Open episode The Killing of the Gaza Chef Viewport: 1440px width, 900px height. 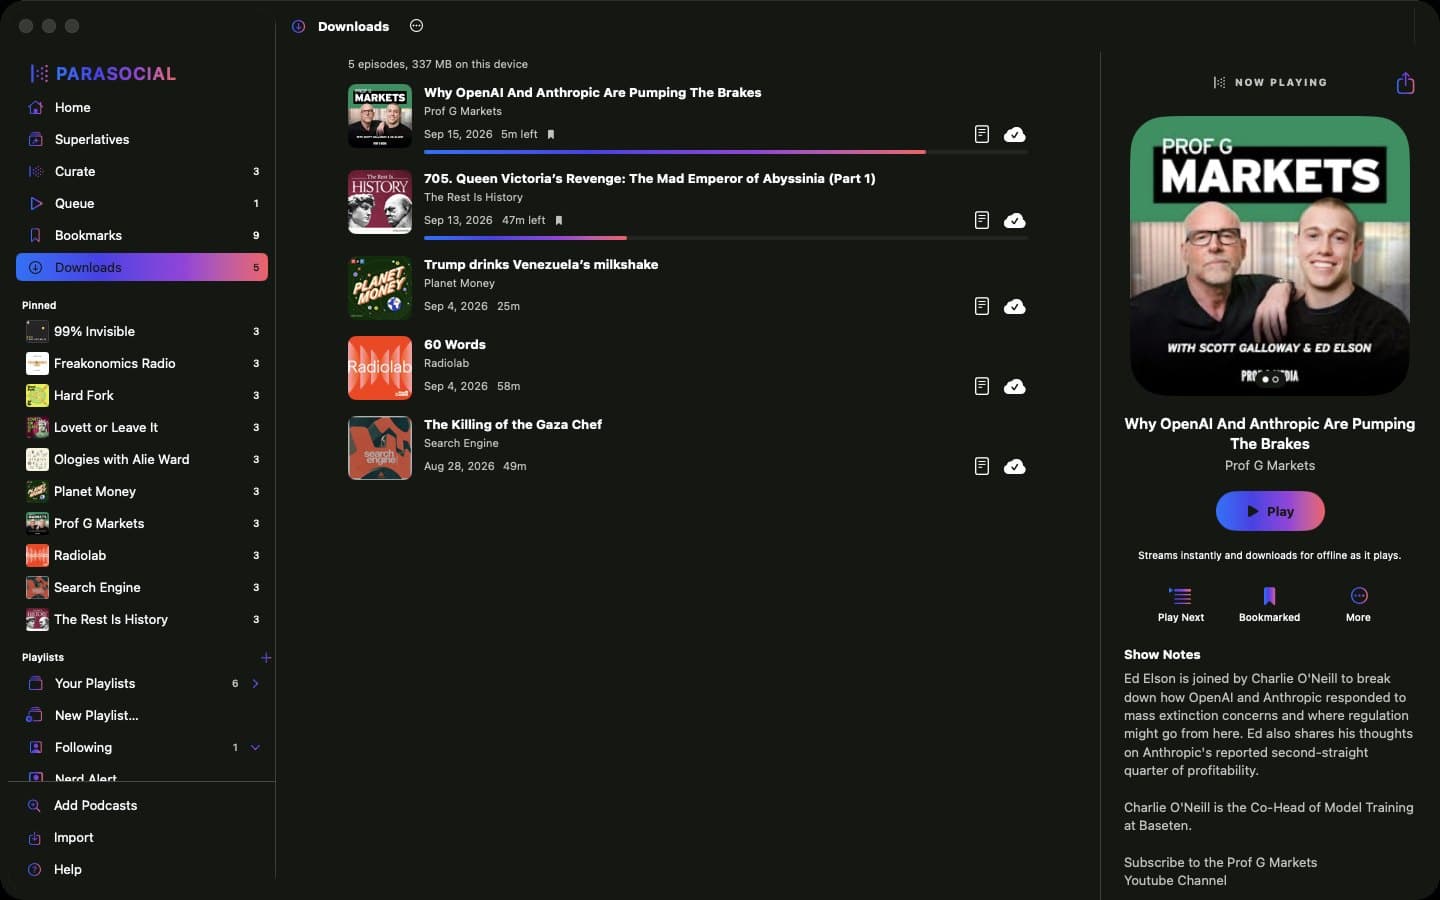pyautogui.click(x=513, y=424)
